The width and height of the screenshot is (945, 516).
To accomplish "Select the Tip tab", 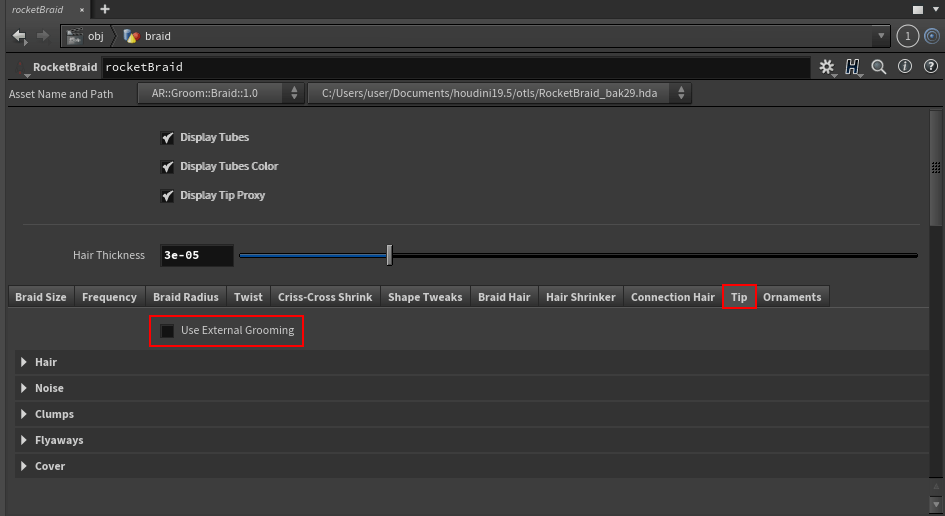I will [x=739, y=297].
